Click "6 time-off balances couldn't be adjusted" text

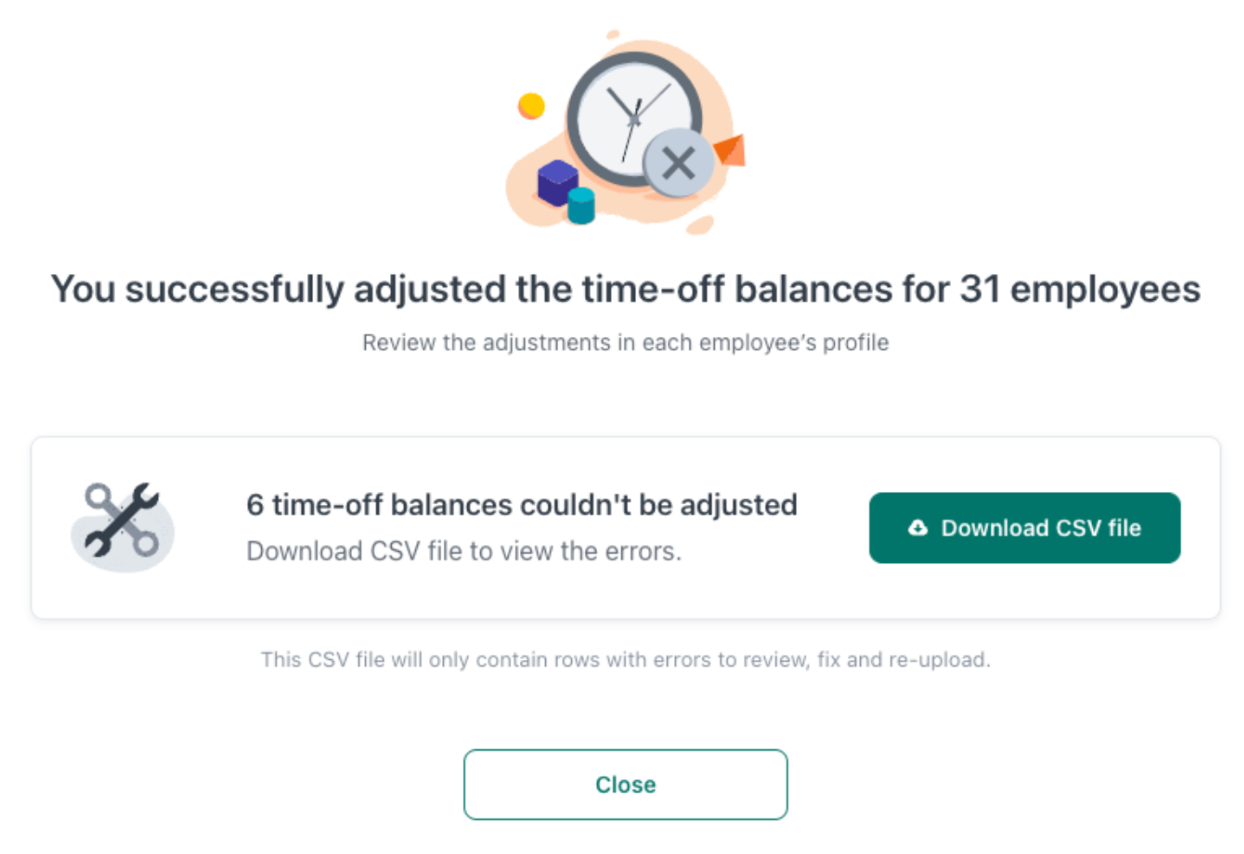521,505
